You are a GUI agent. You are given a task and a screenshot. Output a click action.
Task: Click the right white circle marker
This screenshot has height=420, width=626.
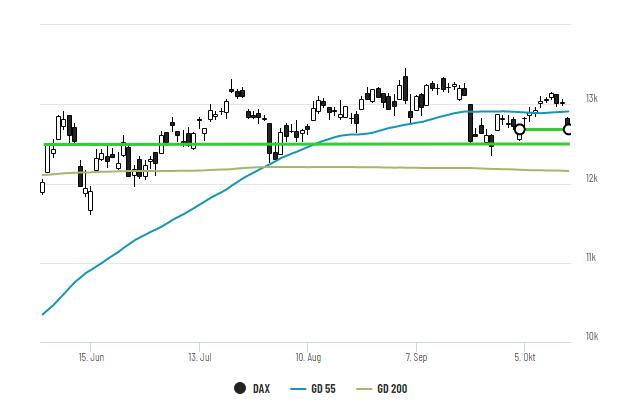568,129
